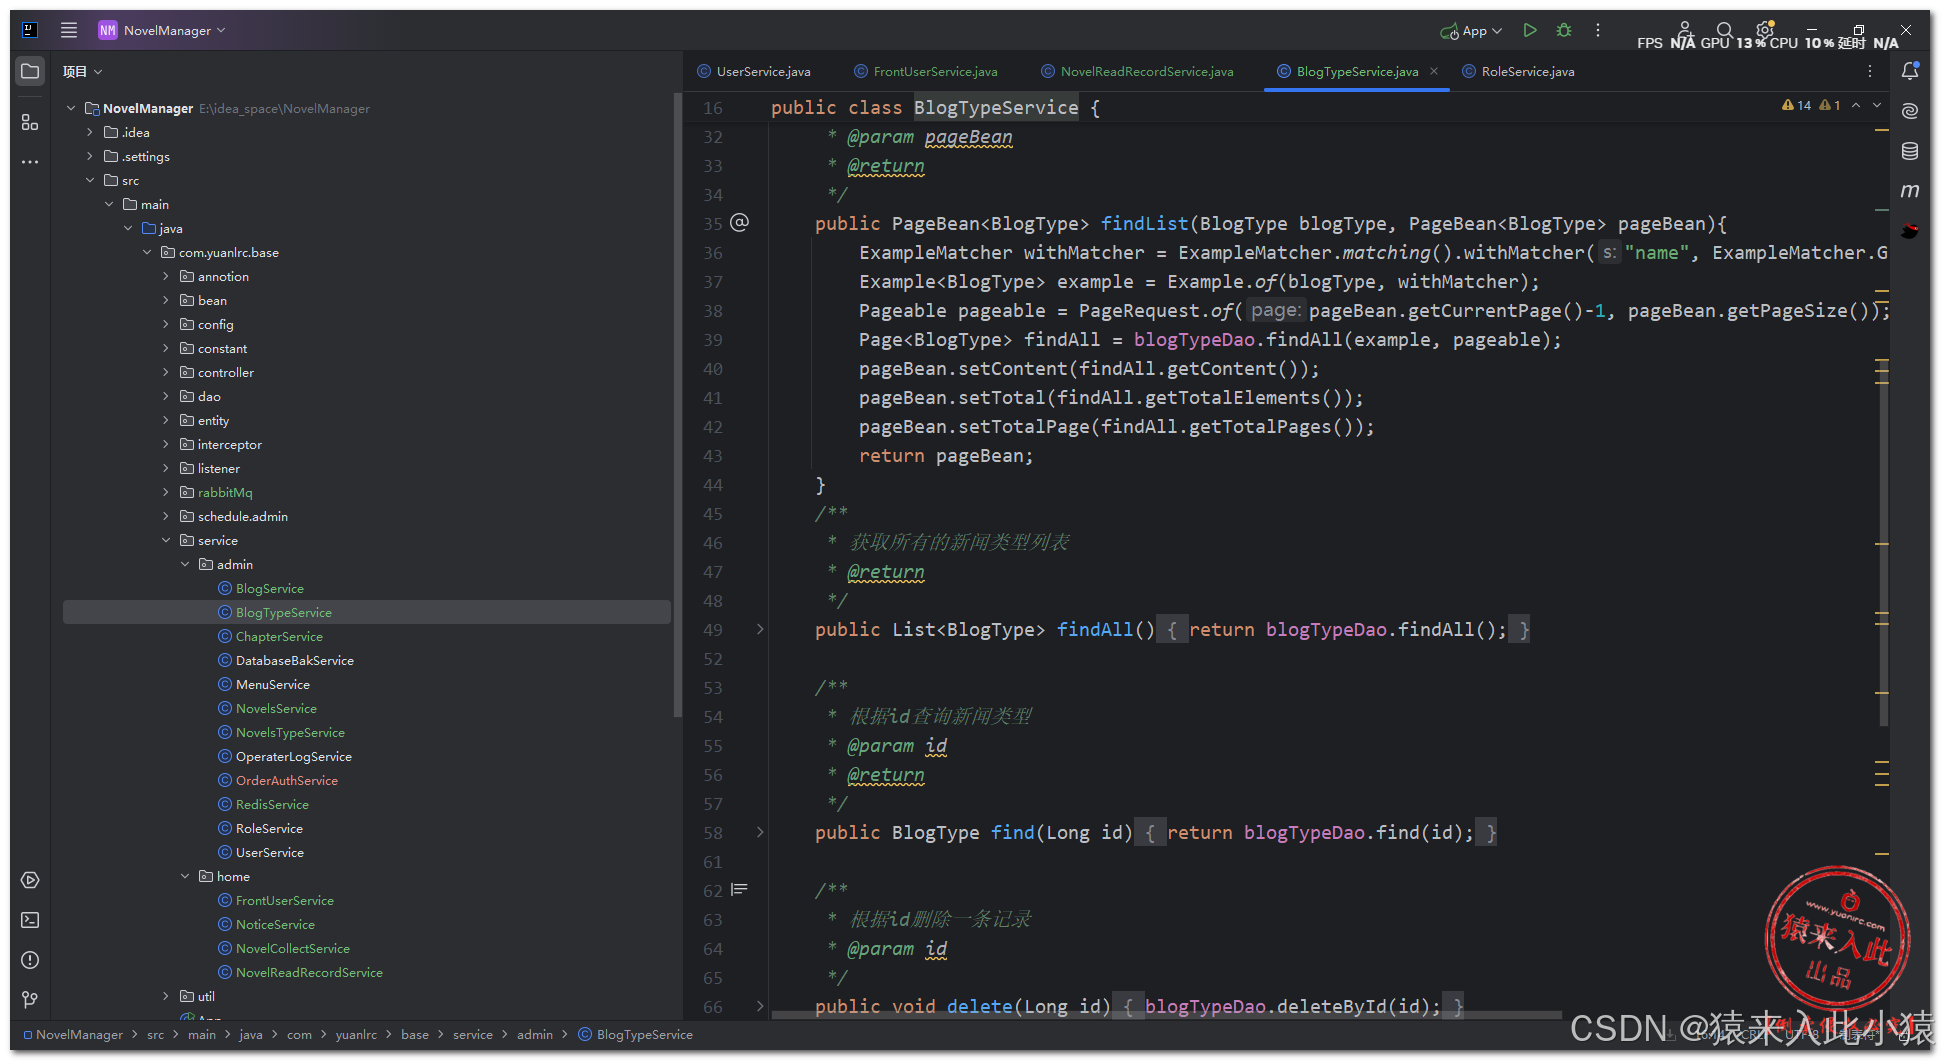Open more run actions menu
Viewport: 1941px width, 1061px height.
tap(1598, 30)
